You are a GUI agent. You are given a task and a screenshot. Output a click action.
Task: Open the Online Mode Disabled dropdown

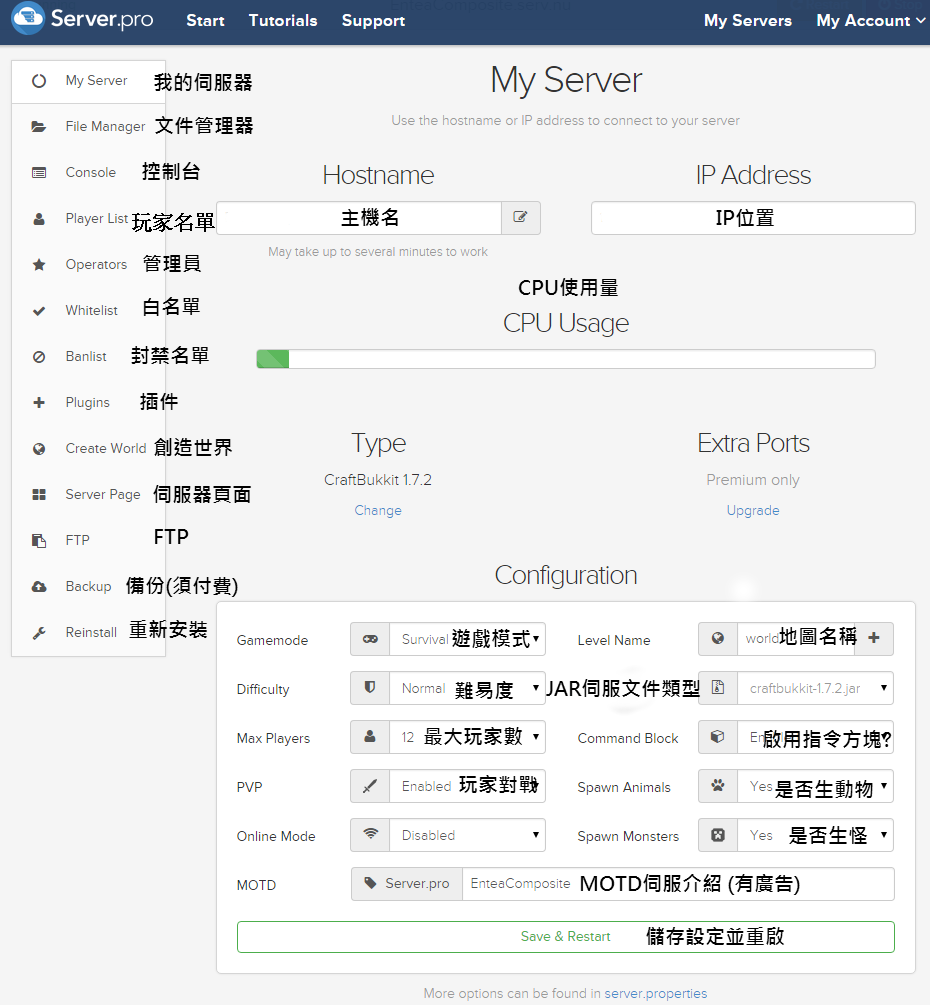click(467, 835)
